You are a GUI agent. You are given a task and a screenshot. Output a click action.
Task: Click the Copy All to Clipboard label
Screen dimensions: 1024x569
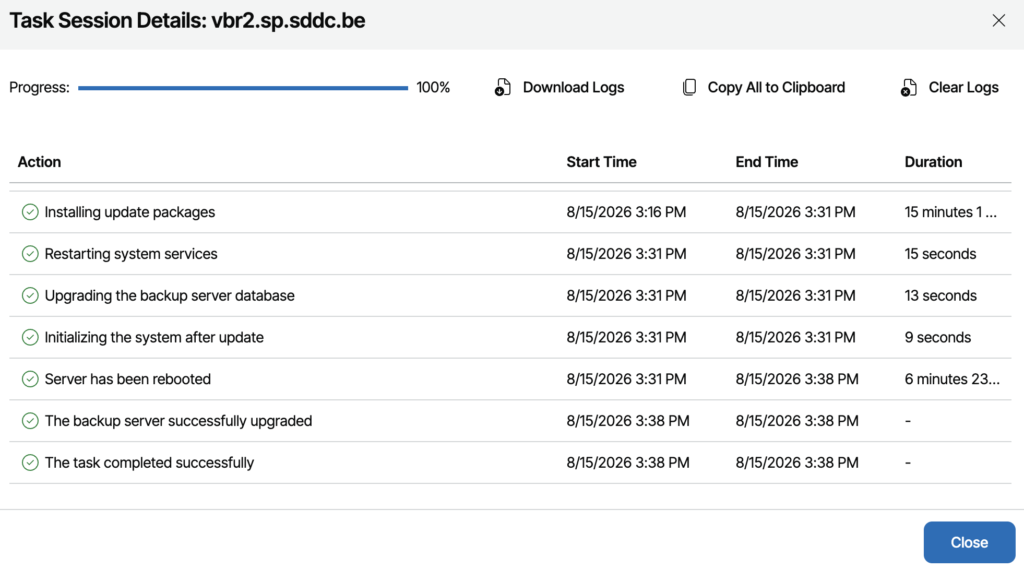tap(776, 88)
